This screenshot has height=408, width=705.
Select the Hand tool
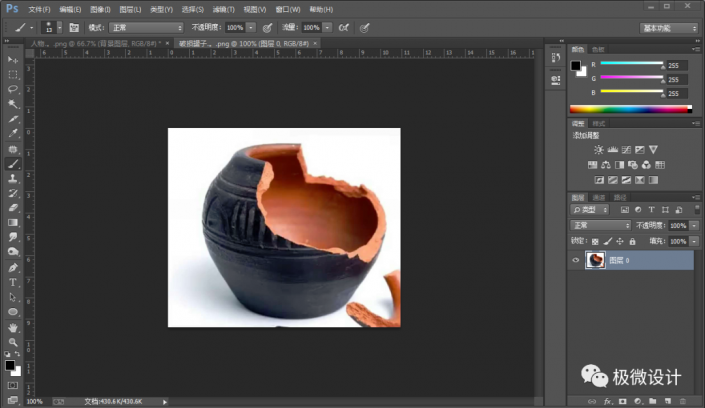point(13,327)
